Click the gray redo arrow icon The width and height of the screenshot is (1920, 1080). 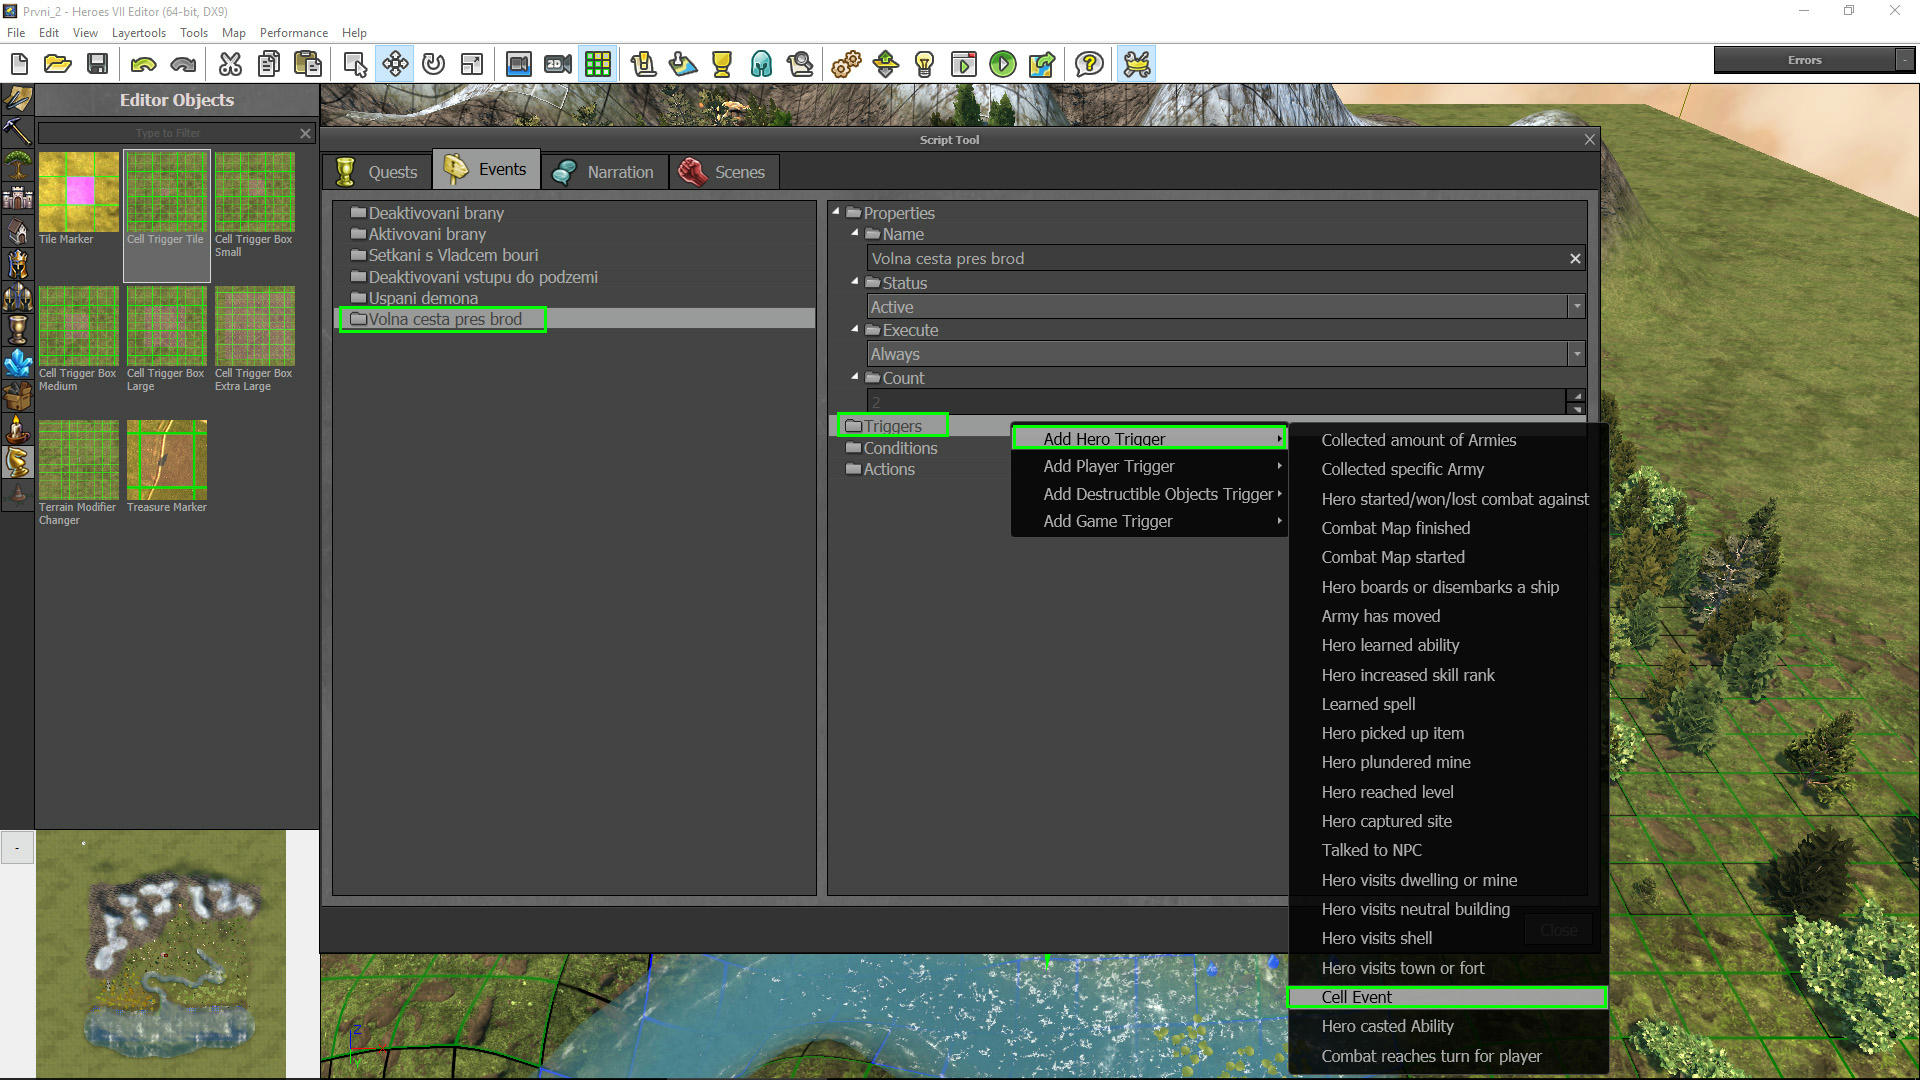point(183,64)
